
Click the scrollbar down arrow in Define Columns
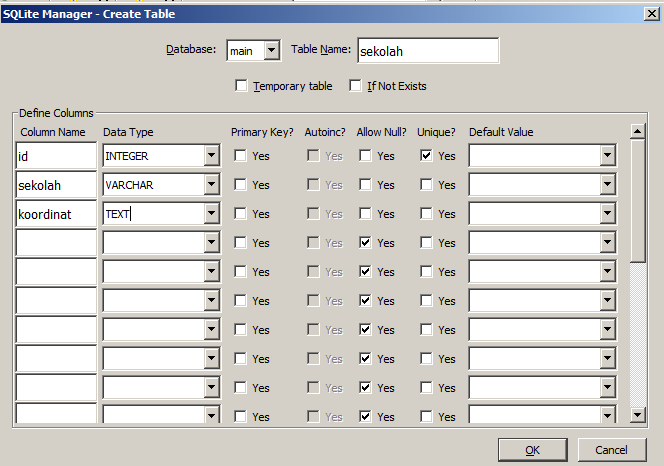[x=637, y=414]
